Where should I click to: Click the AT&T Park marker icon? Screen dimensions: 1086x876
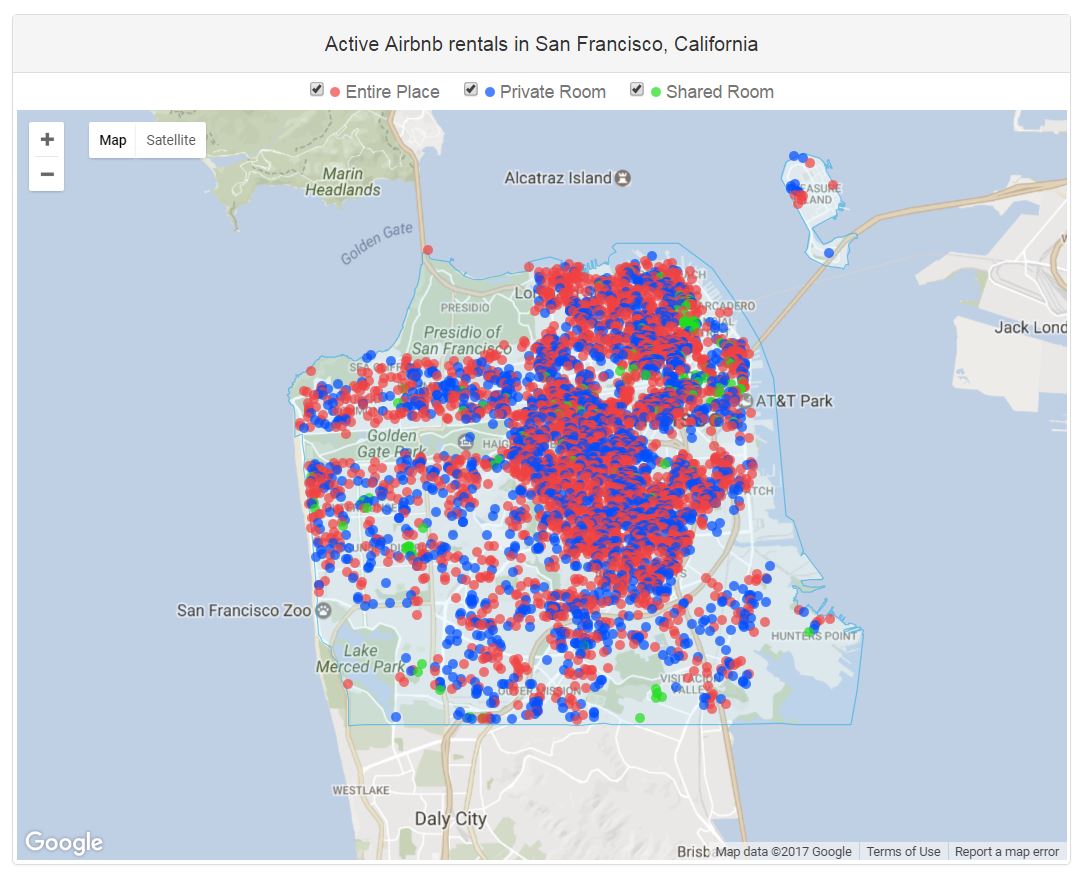[744, 400]
